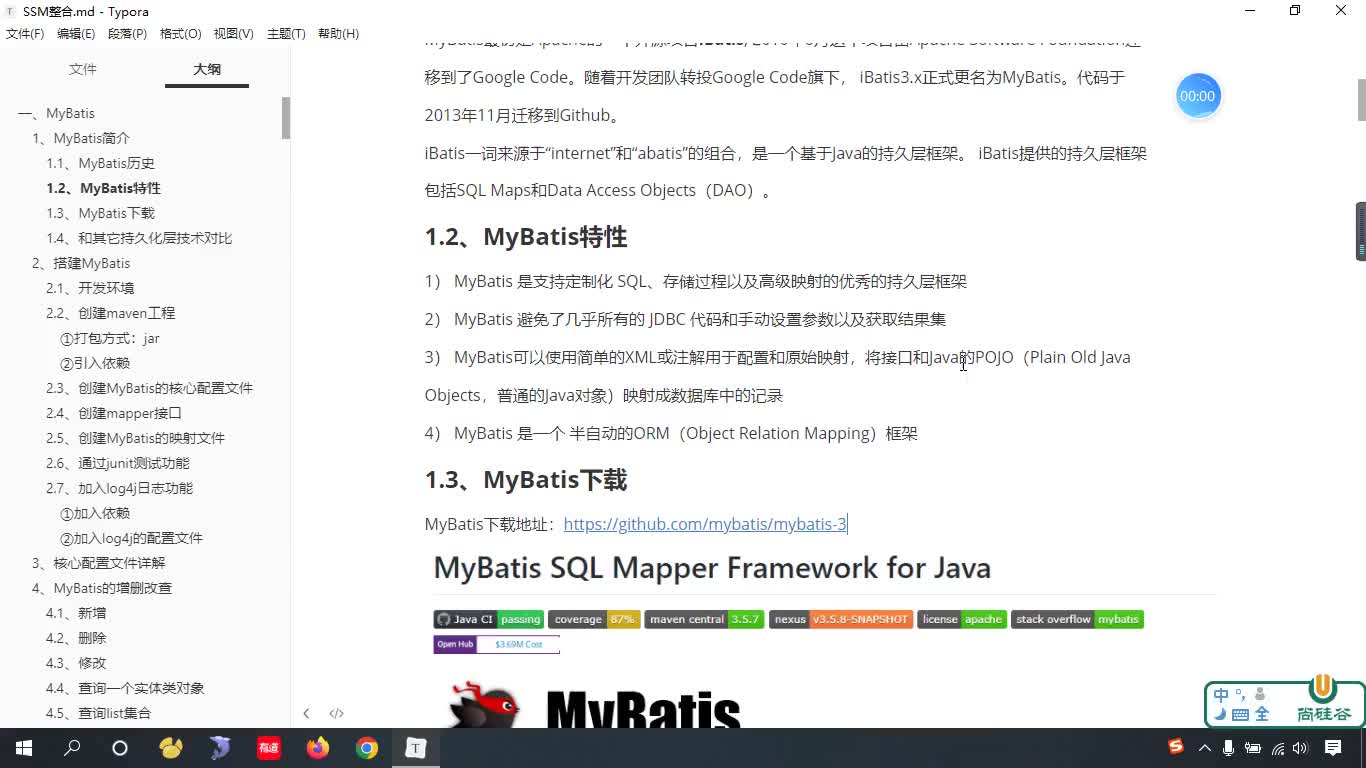1366x768 pixels.
Task: Open the IME soft keyboard icon
Action: point(1240,714)
